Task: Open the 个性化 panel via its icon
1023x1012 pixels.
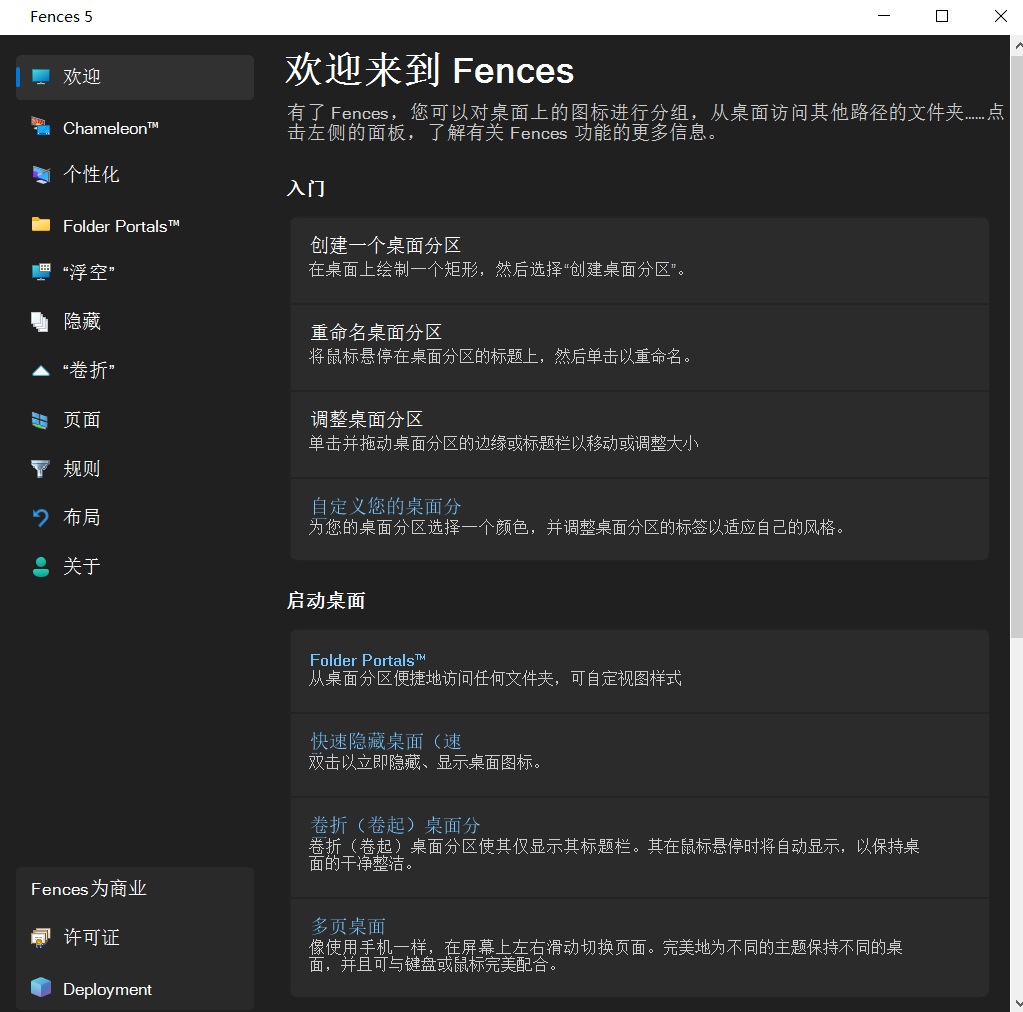Action: 40,175
